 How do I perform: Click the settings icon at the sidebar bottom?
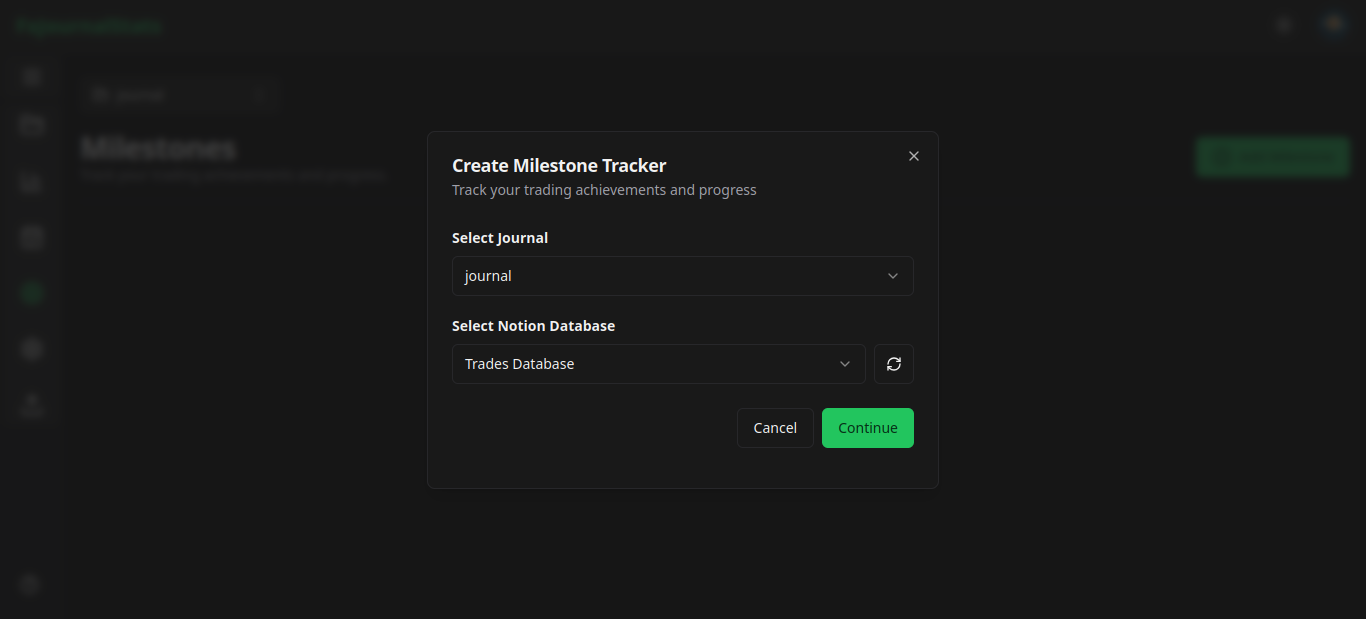pos(30,584)
